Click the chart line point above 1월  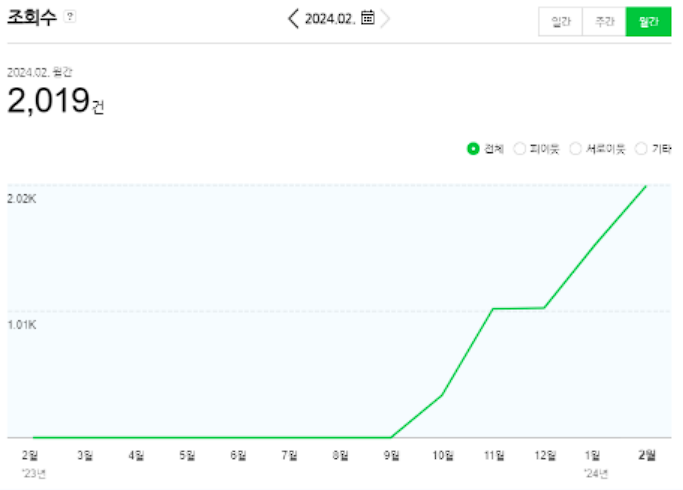click(x=594, y=247)
